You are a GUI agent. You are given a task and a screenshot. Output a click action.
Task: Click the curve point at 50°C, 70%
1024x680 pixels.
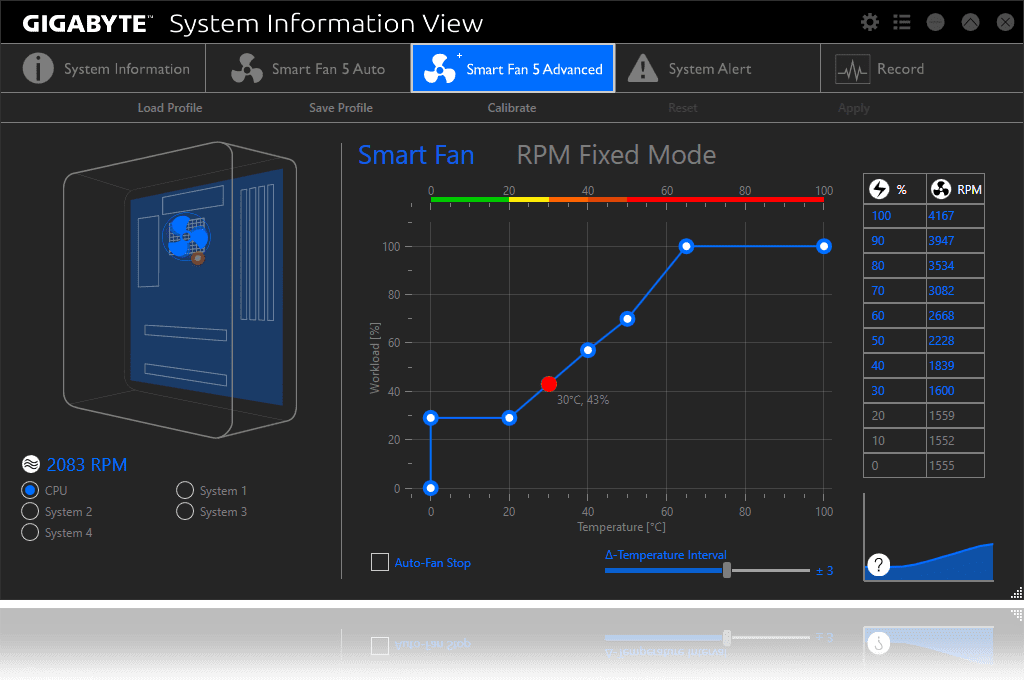coord(627,319)
